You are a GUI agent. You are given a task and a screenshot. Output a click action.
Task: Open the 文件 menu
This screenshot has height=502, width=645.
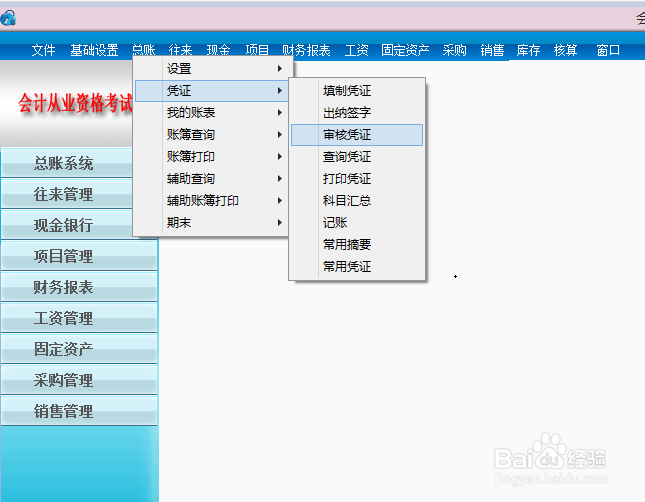tap(43, 51)
